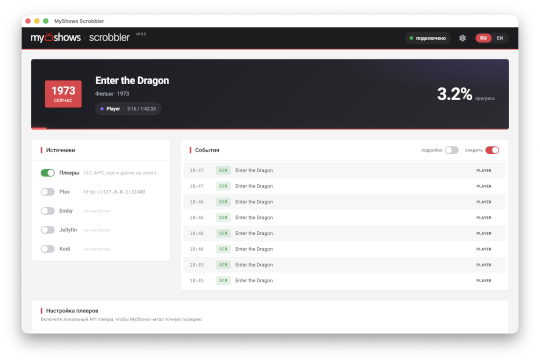Click the Player 3:16 / 1:42:33 pill
This screenshot has height=362, width=540.
click(x=128, y=109)
